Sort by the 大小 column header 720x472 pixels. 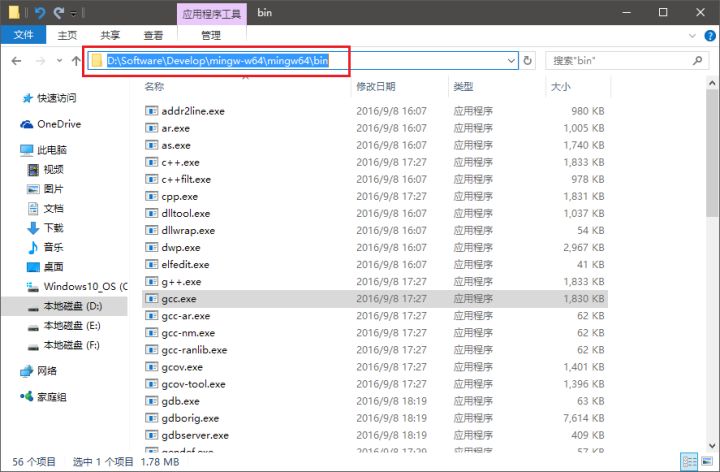[x=560, y=86]
